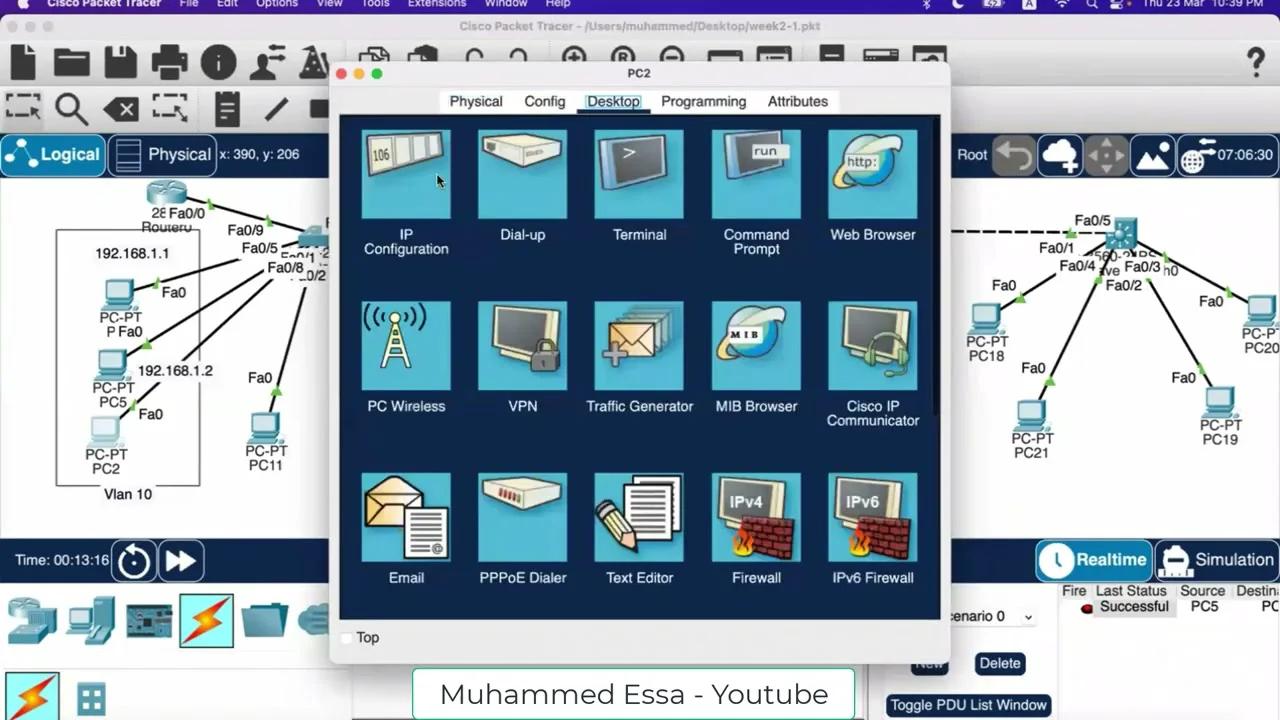
Task: Open the Extensions menu
Action: pyautogui.click(x=437, y=5)
